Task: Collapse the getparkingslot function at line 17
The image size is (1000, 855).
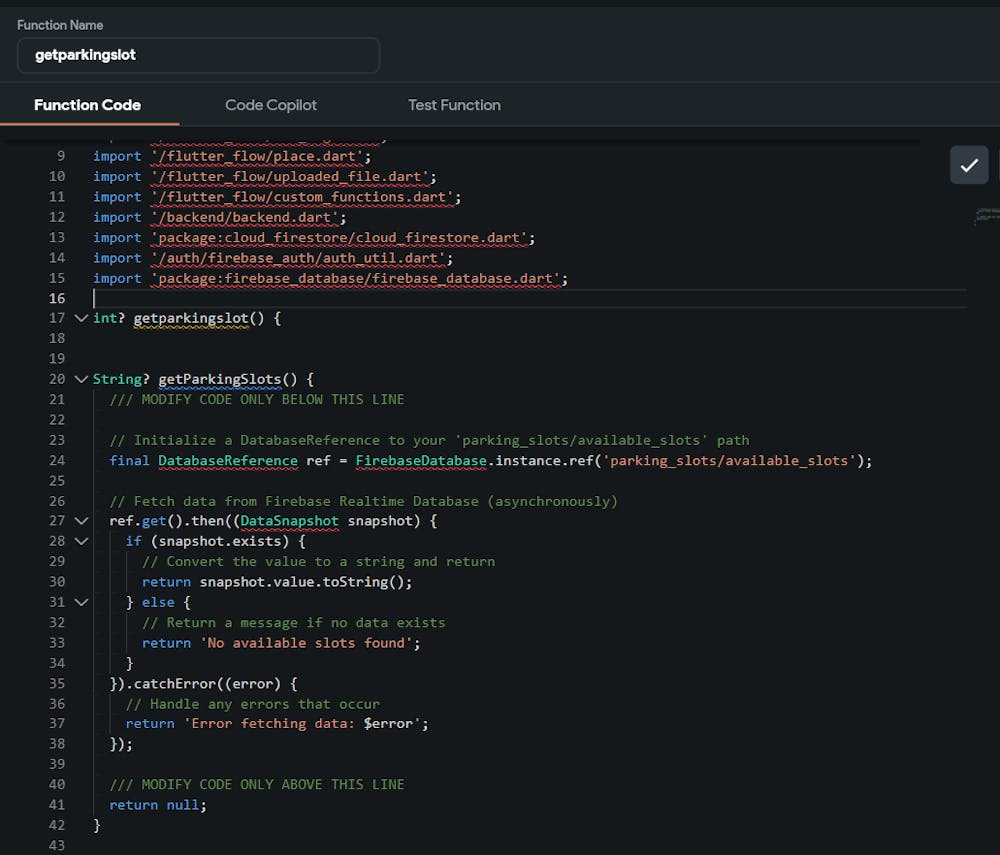Action: coord(81,318)
